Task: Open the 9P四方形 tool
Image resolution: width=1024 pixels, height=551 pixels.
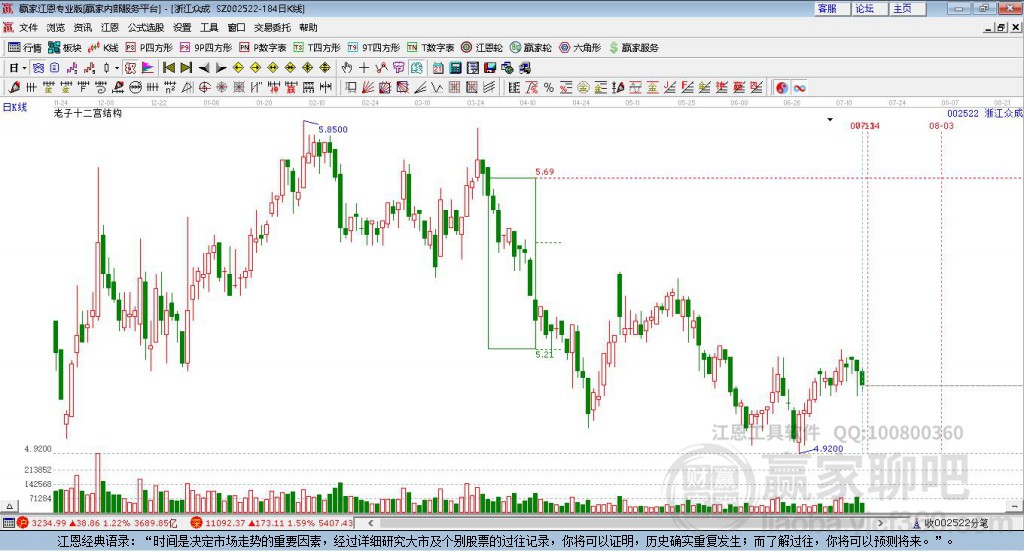Action: point(206,48)
